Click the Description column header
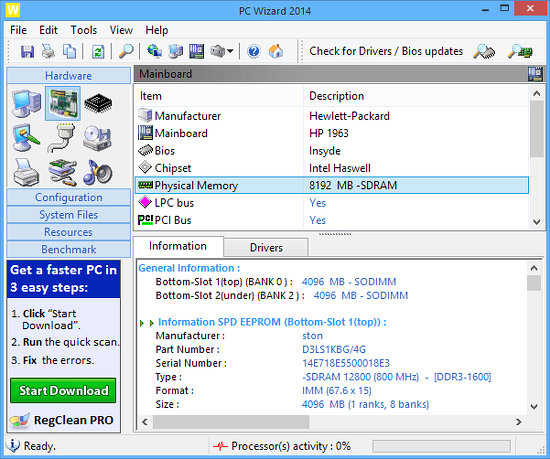 click(416, 96)
